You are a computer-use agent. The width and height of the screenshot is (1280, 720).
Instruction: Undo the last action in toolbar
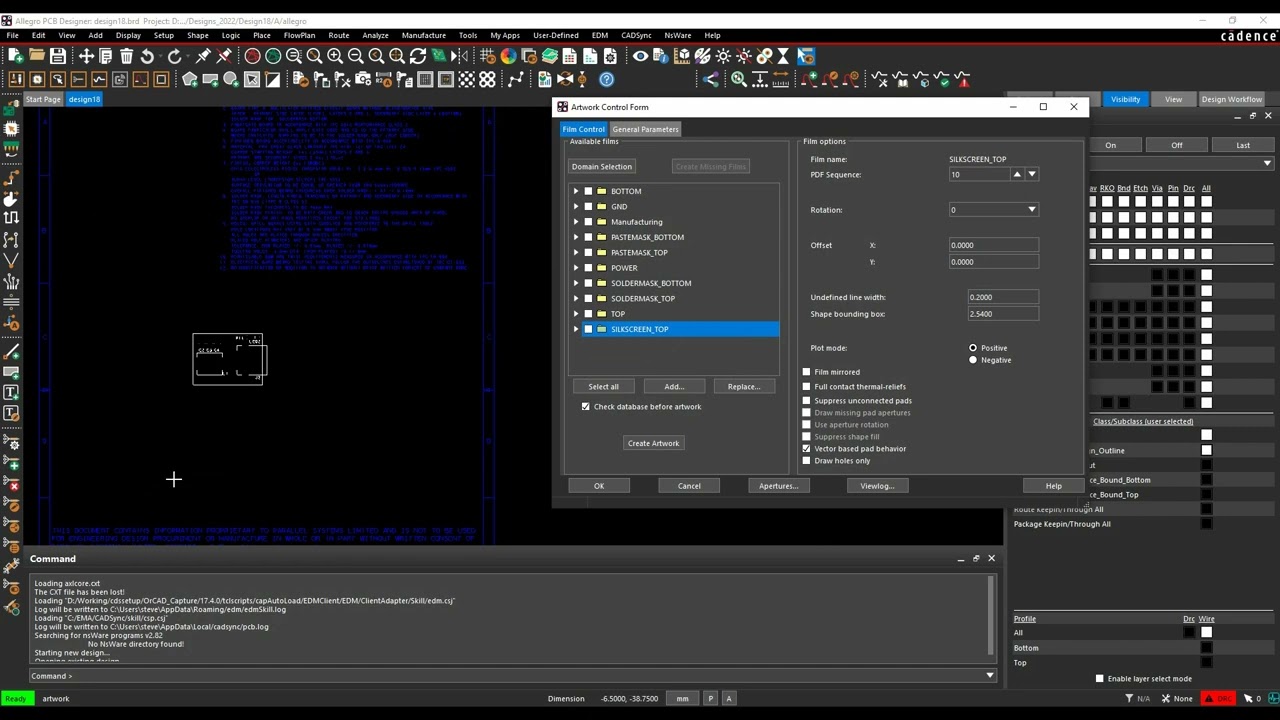coord(147,56)
